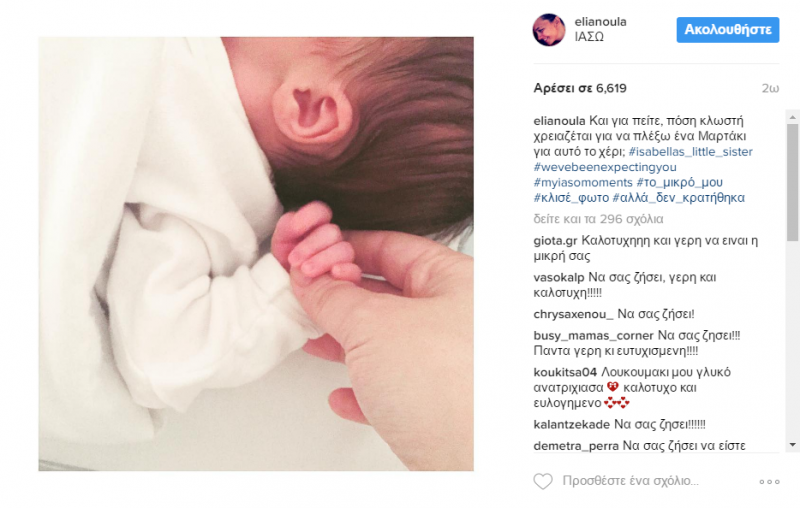800x508 pixels.
Task: Open elianoula's profile picture avatar
Action: coord(549,30)
